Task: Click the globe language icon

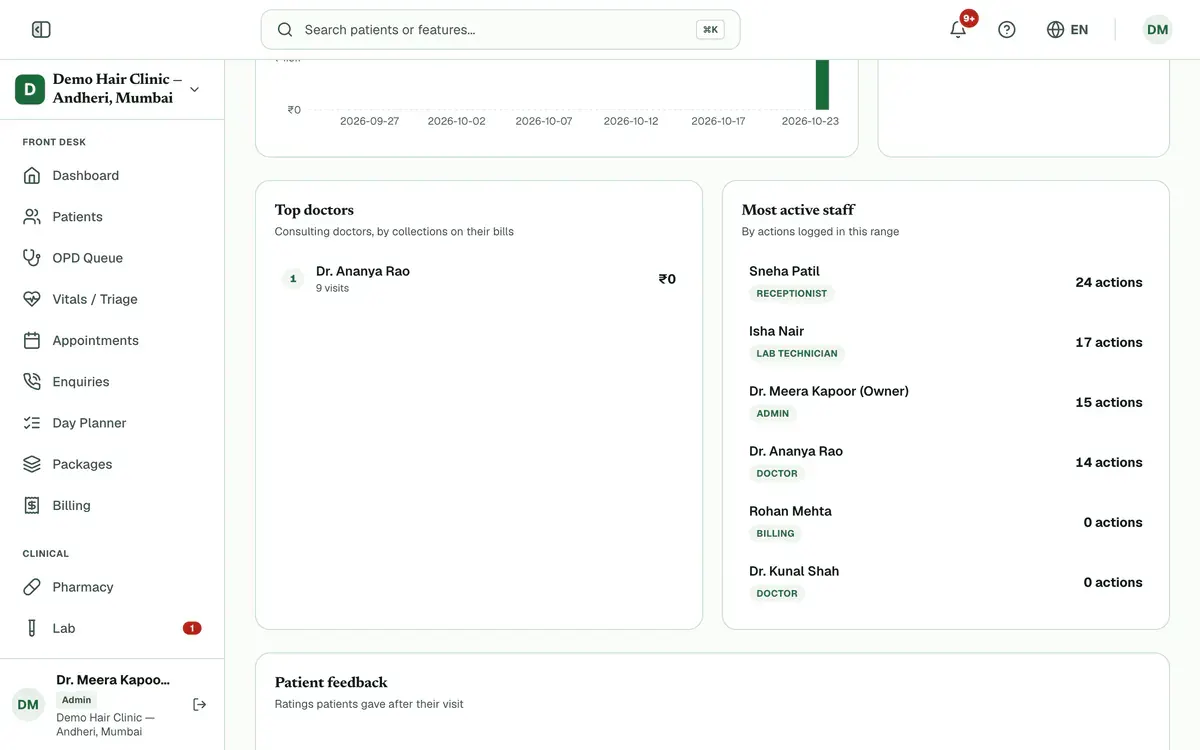Action: pos(1055,30)
